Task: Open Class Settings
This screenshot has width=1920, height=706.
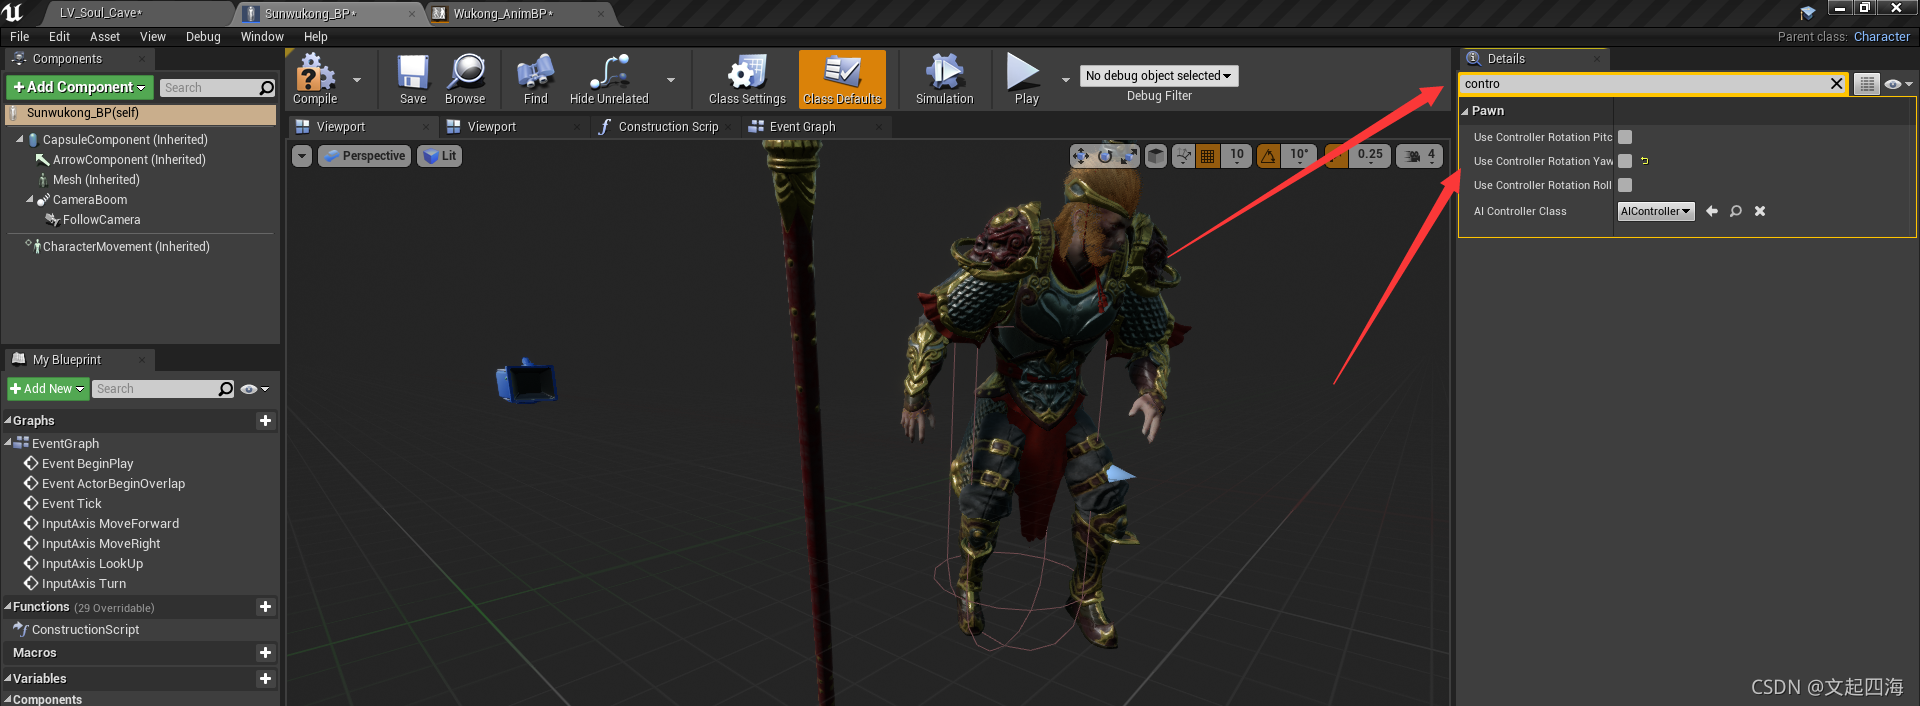Action: (x=747, y=79)
